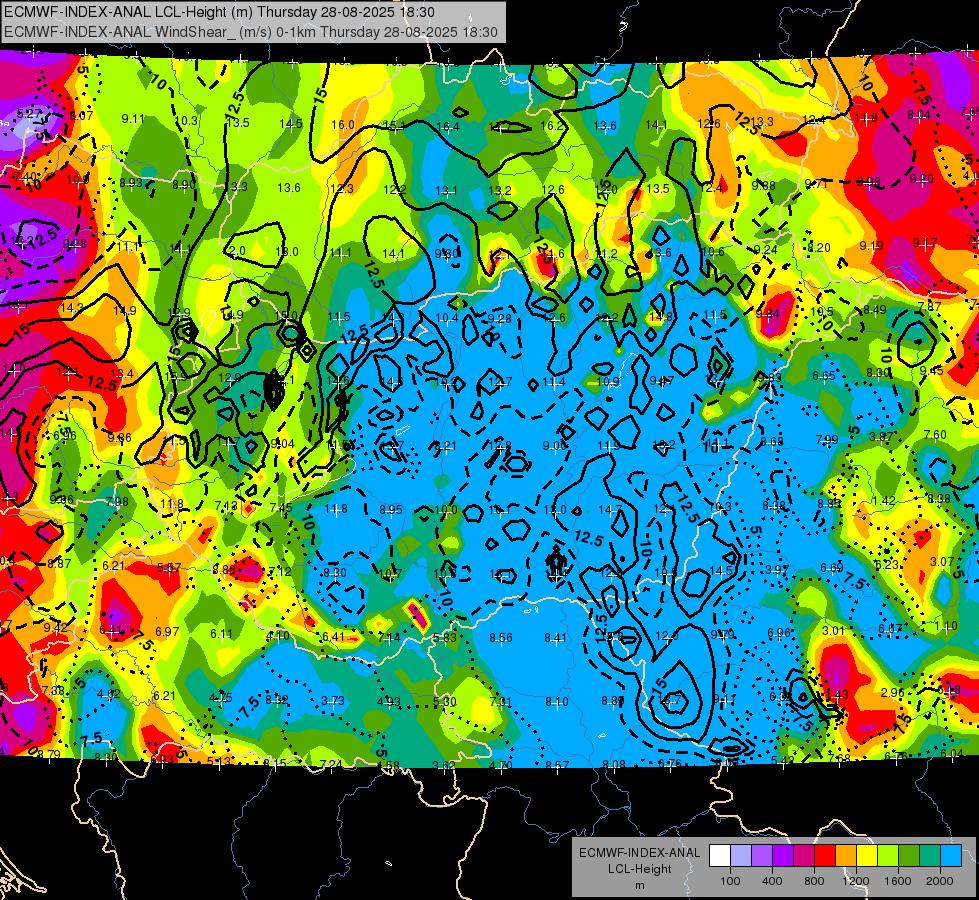Click the grid value 8.07

click(81, 116)
